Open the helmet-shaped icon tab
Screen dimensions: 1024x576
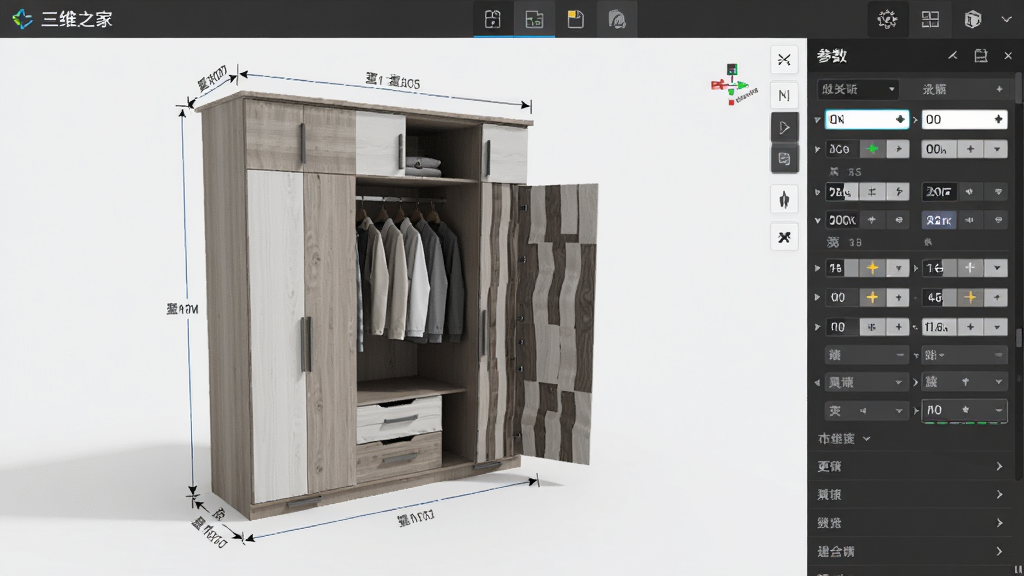click(616, 19)
